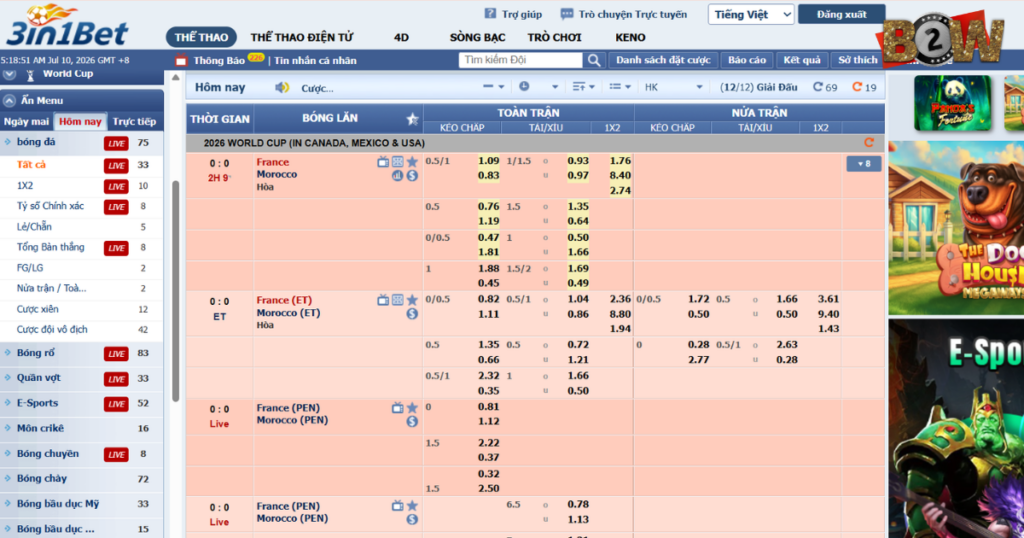Open the sort order dropdown
The width and height of the screenshot is (1024, 538).
coord(583,87)
